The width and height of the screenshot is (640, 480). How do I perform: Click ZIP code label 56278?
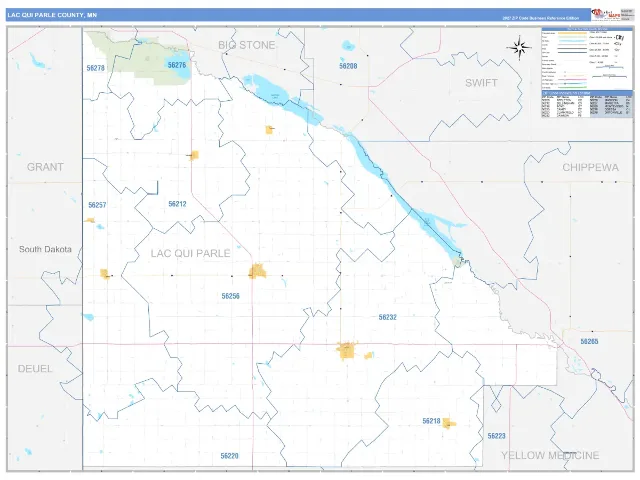pyautogui.click(x=96, y=68)
